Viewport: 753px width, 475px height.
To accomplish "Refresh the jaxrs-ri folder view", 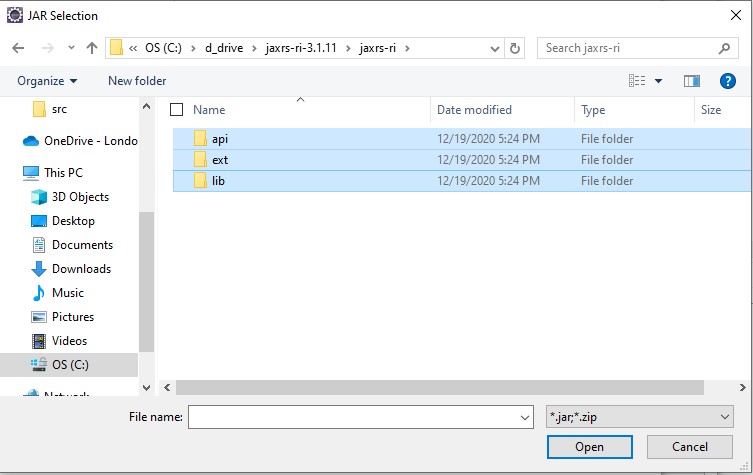I will click(514, 48).
